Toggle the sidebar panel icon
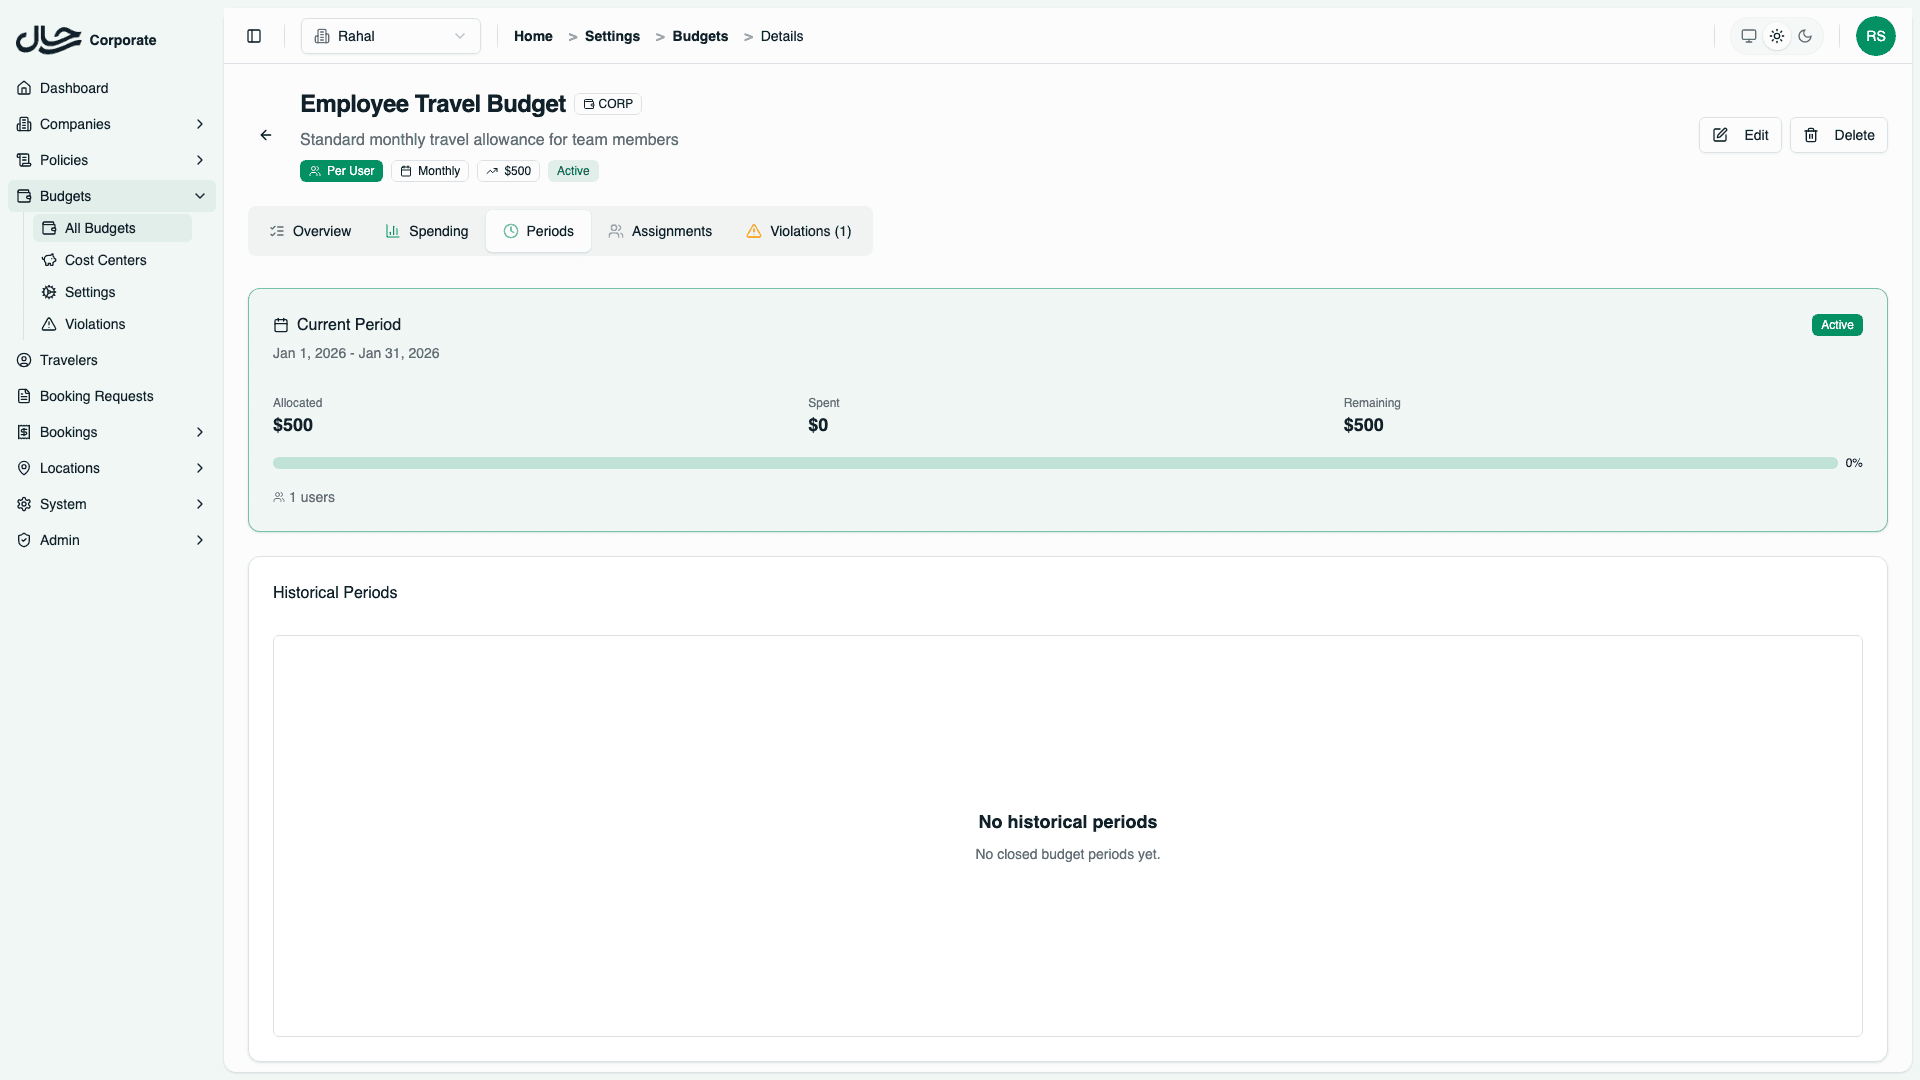The width and height of the screenshot is (1920, 1080). [x=254, y=36]
